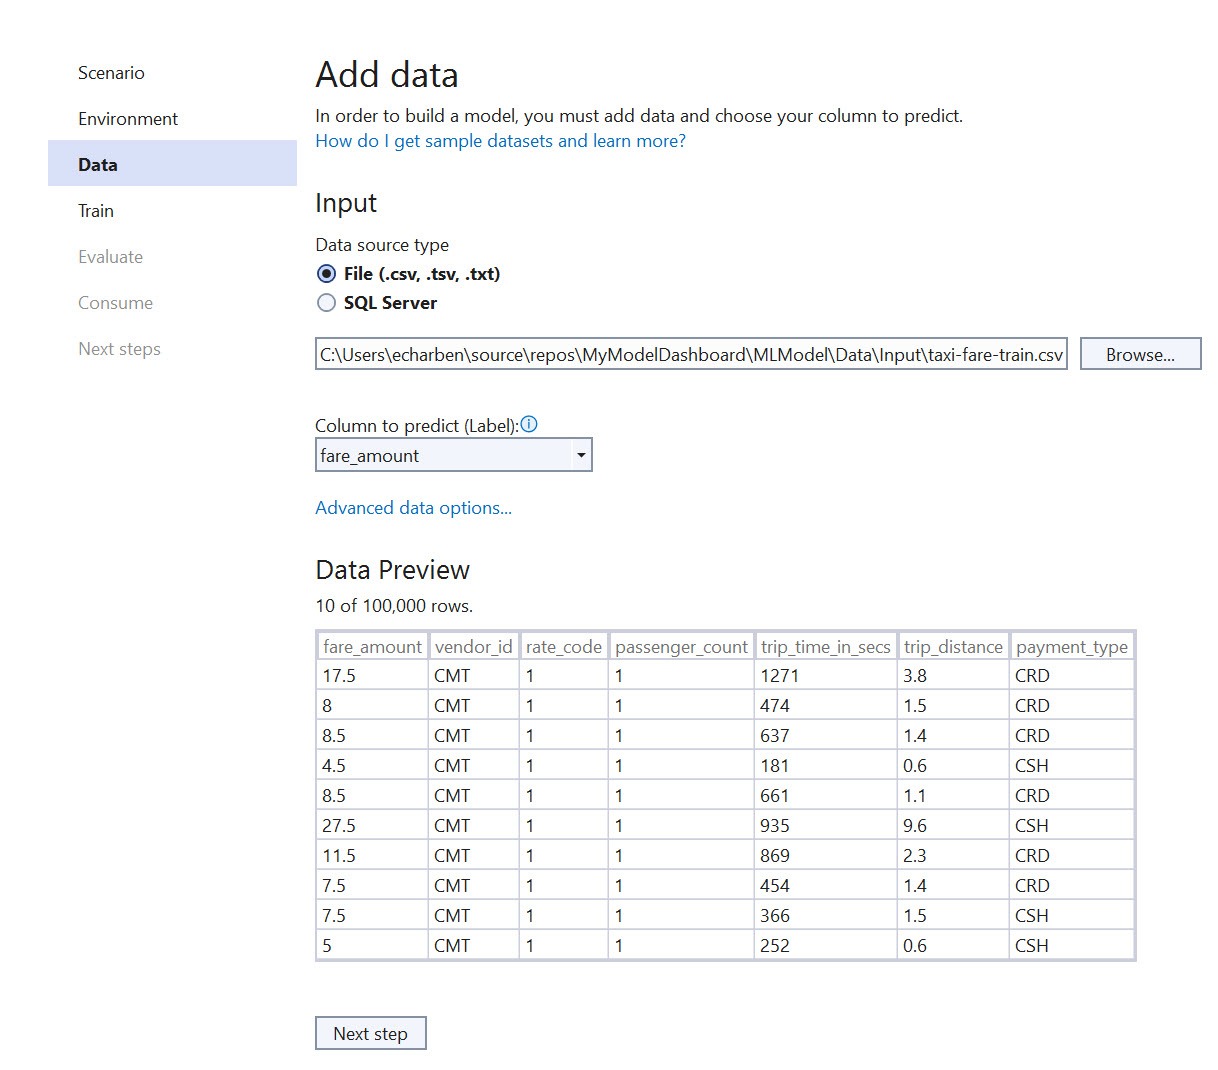Select the SQL Server radio button

point(326,303)
